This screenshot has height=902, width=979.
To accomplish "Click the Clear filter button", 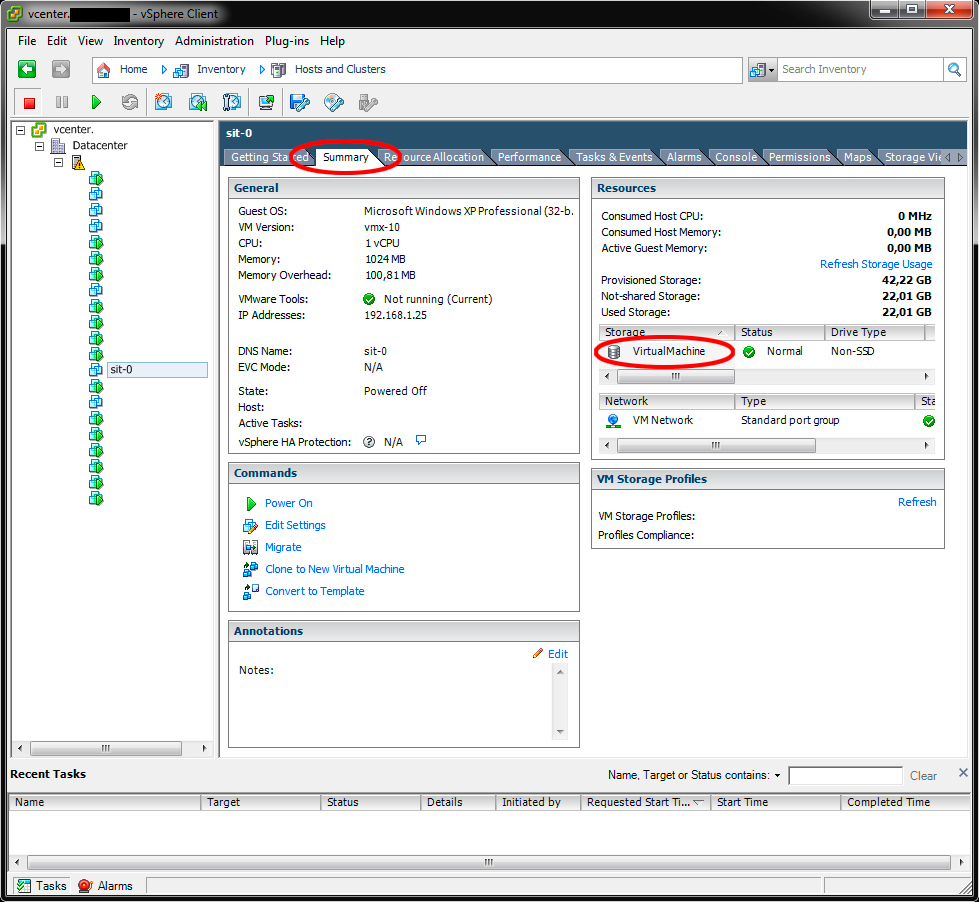I will 923,776.
